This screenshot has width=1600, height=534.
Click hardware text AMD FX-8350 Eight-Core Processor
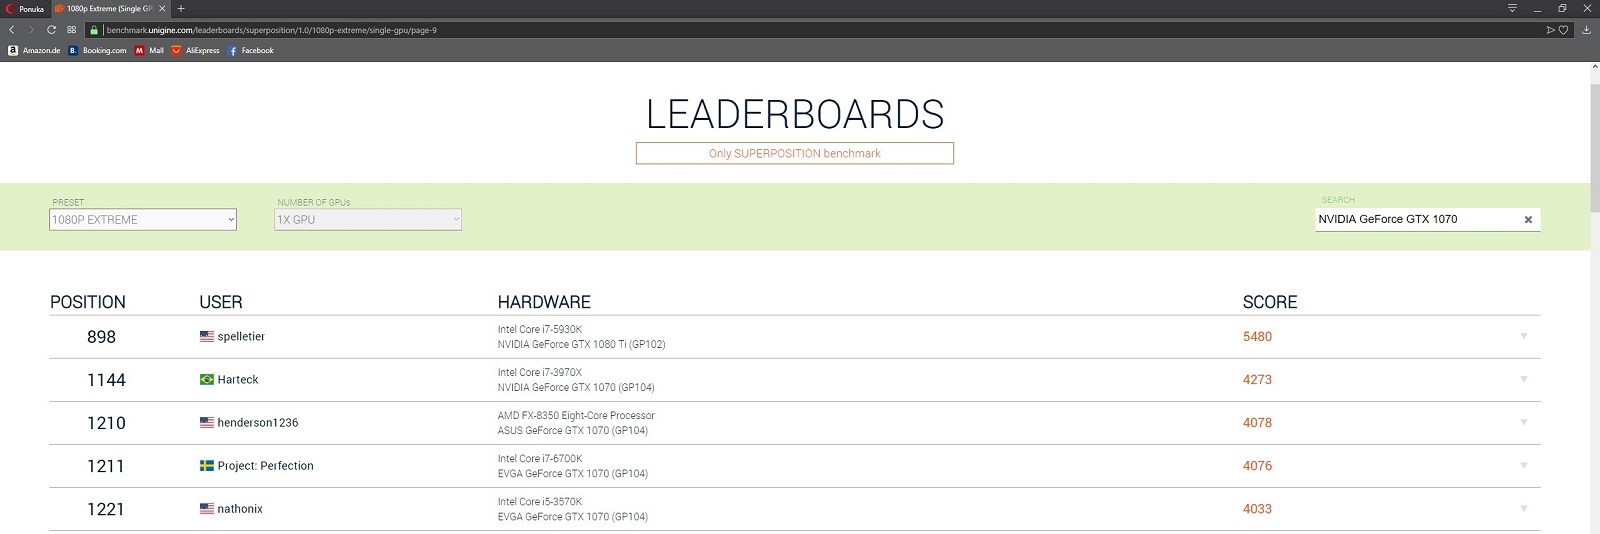tap(576, 415)
